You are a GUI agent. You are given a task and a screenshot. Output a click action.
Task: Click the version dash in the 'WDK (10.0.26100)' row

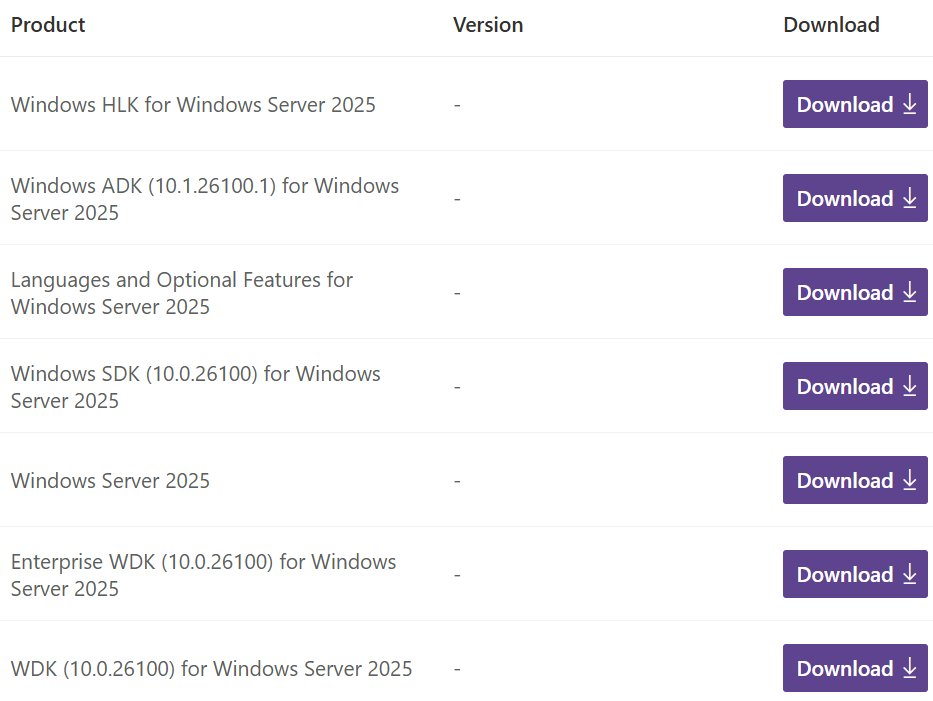(x=457, y=669)
